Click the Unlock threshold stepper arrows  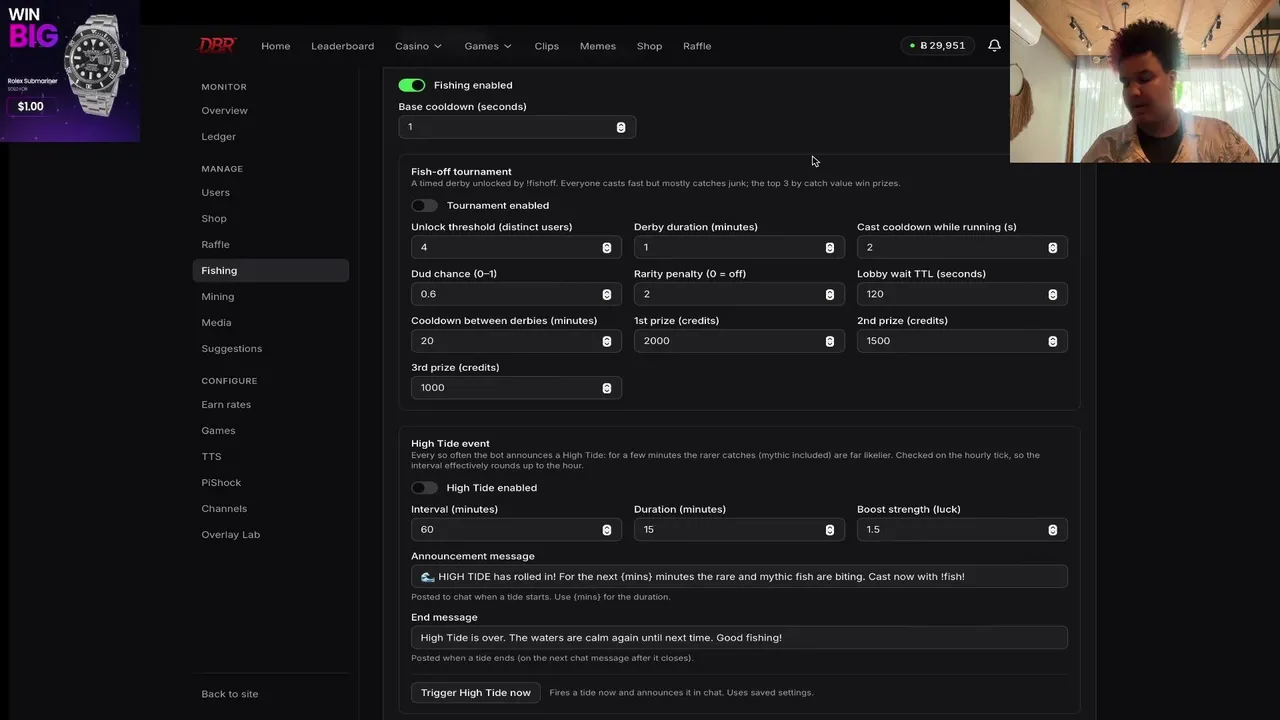[606, 247]
